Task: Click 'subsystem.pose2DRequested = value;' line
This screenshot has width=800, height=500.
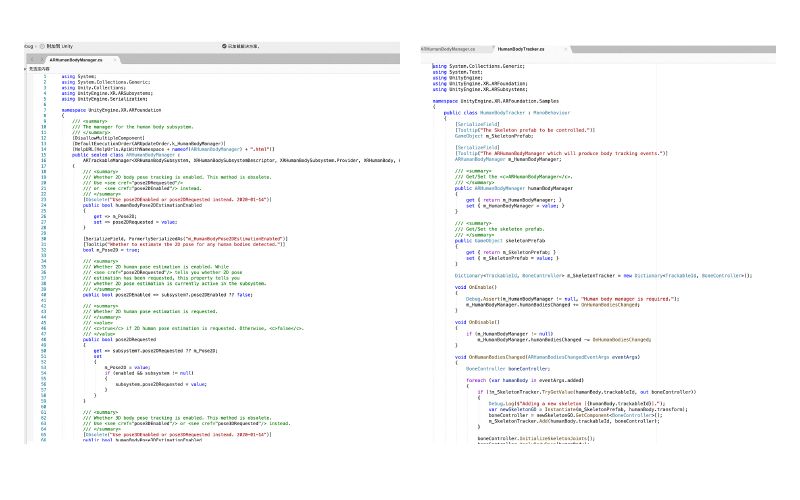Action: coord(161,384)
